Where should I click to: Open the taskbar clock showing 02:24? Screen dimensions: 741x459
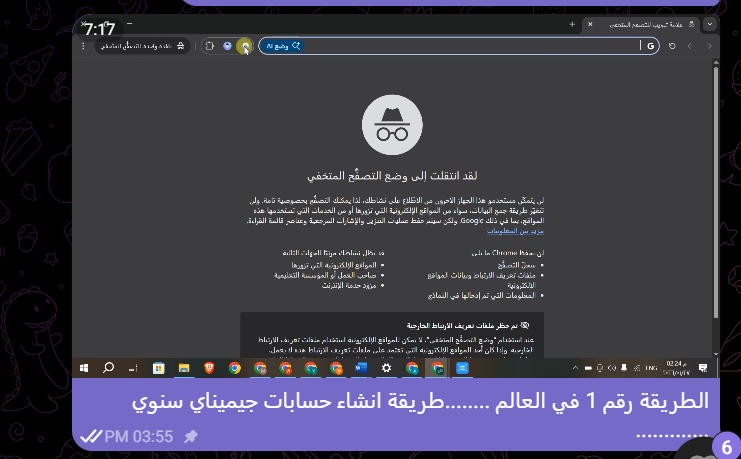pyautogui.click(x=676, y=368)
